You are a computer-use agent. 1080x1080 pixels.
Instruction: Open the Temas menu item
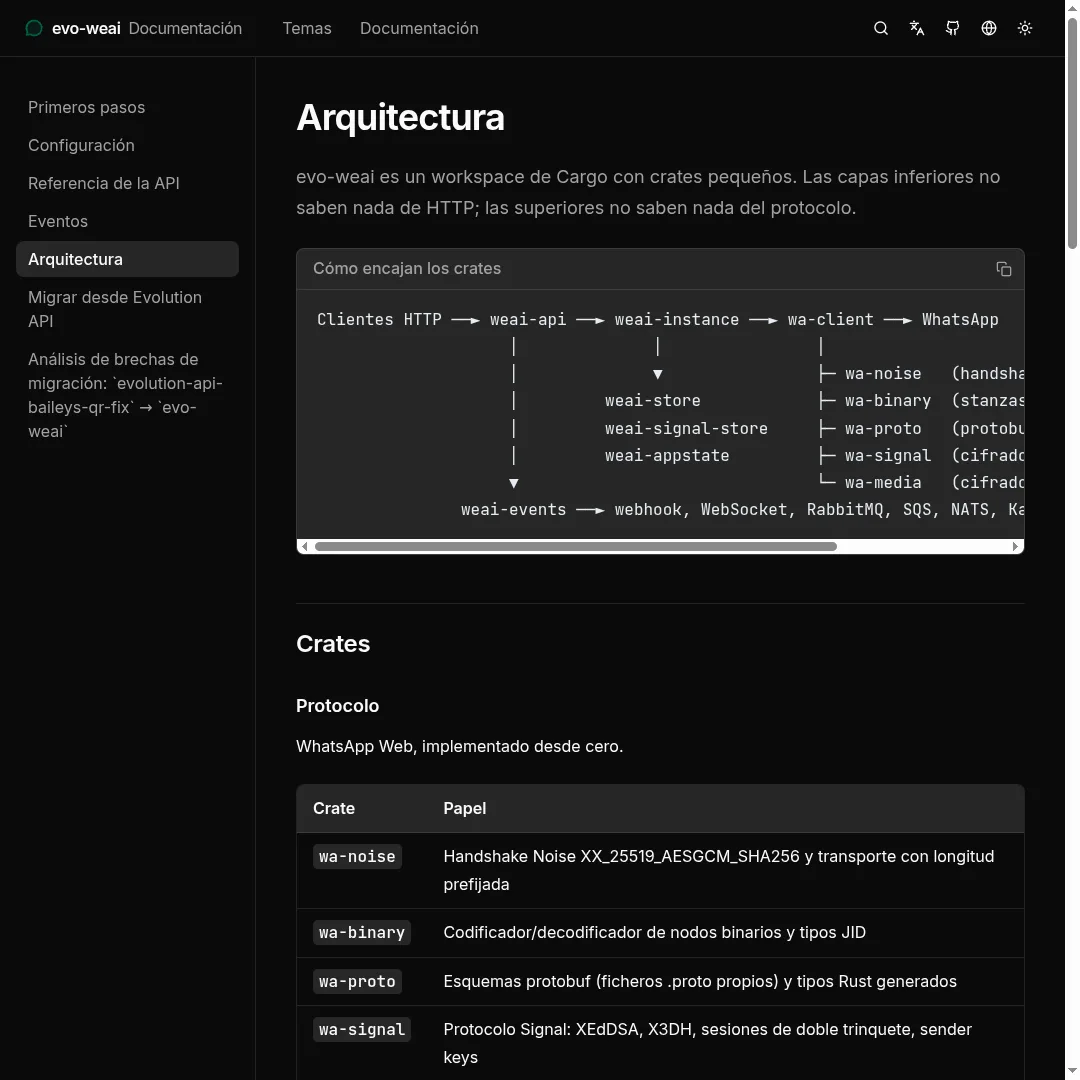coord(307,28)
